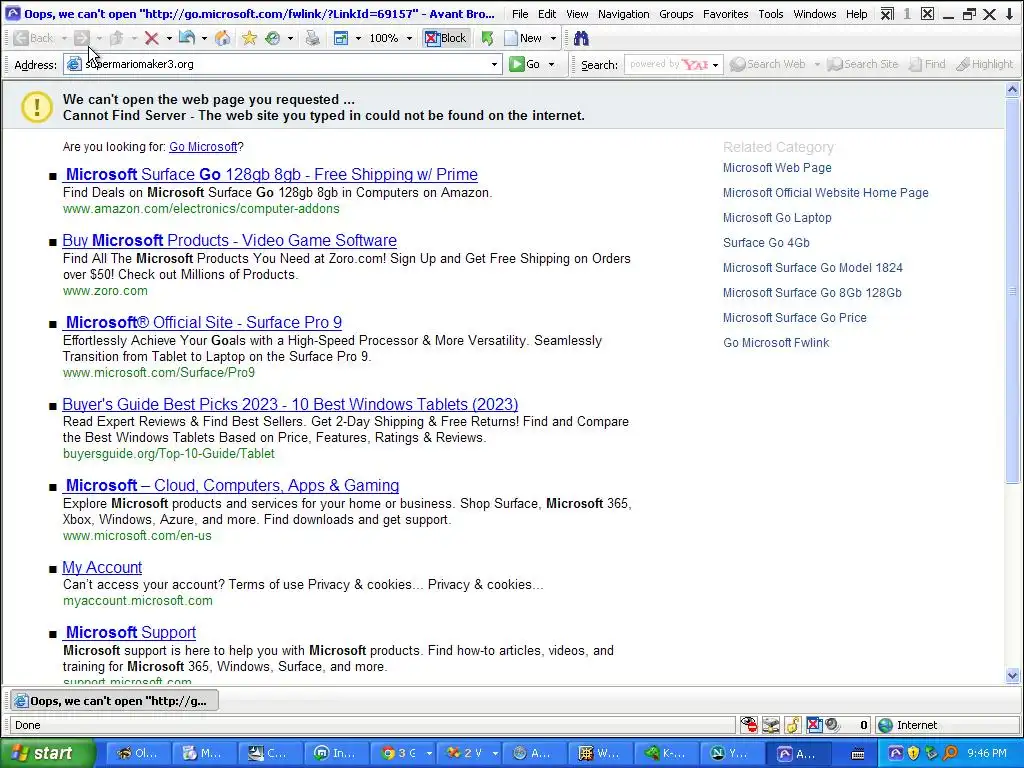Open Surface Go 4Gb related category
The width and height of the screenshot is (1024, 768).
766,243
